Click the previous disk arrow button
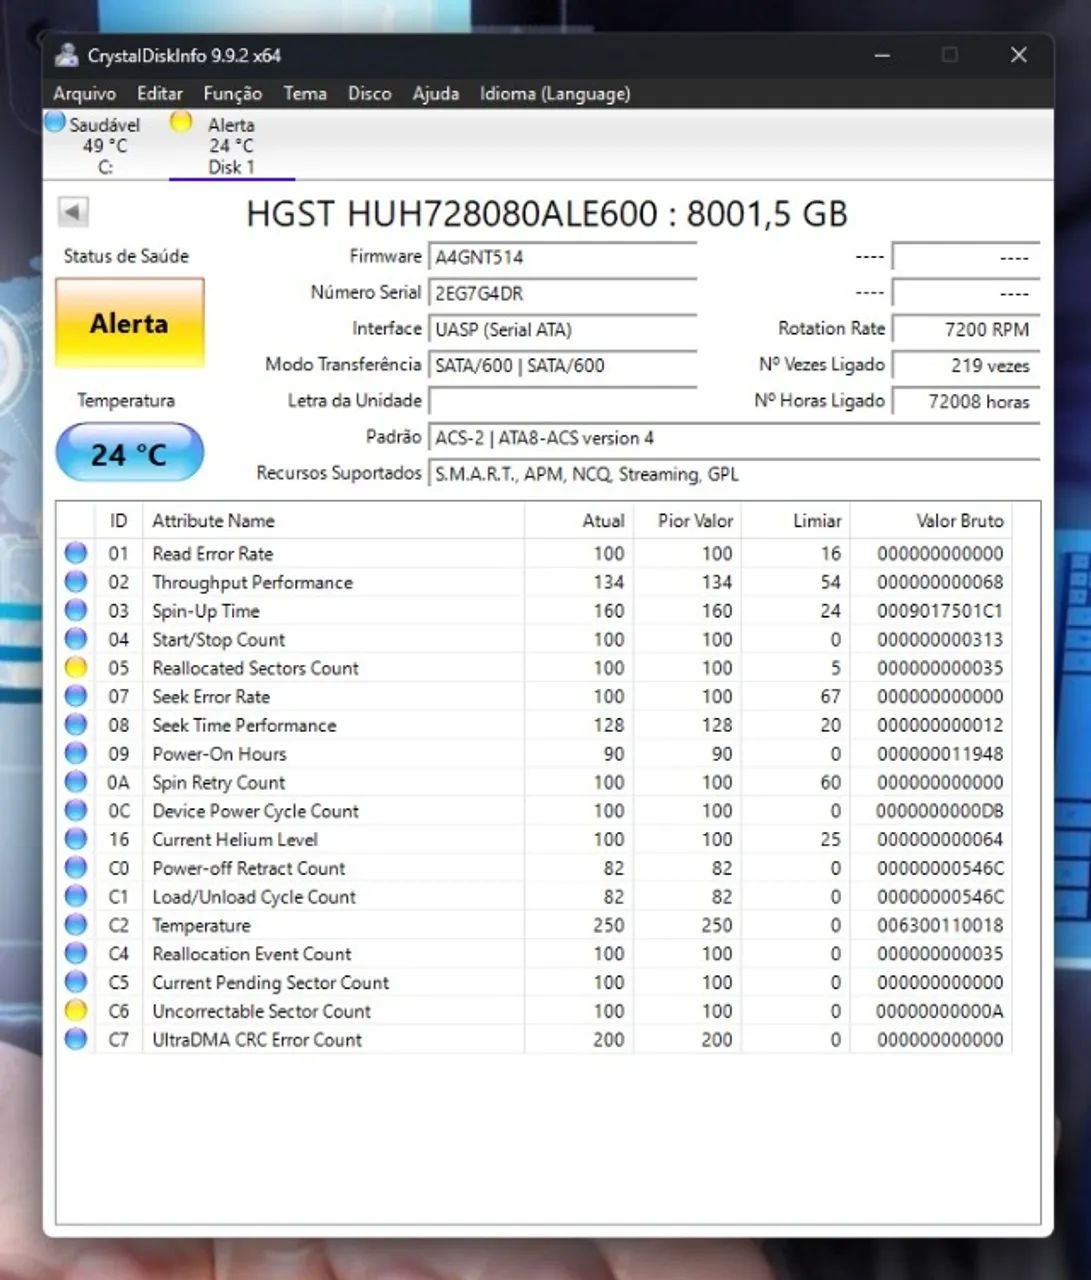The width and height of the screenshot is (1091, 1280). [x=73, y=212]
